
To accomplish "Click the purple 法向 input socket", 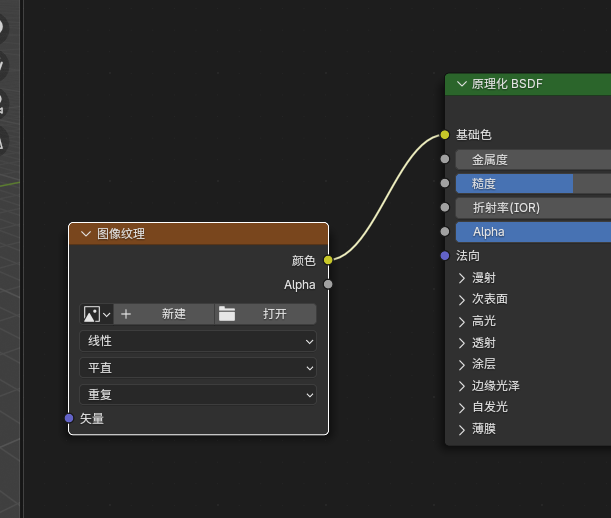I will pos(444,256).
